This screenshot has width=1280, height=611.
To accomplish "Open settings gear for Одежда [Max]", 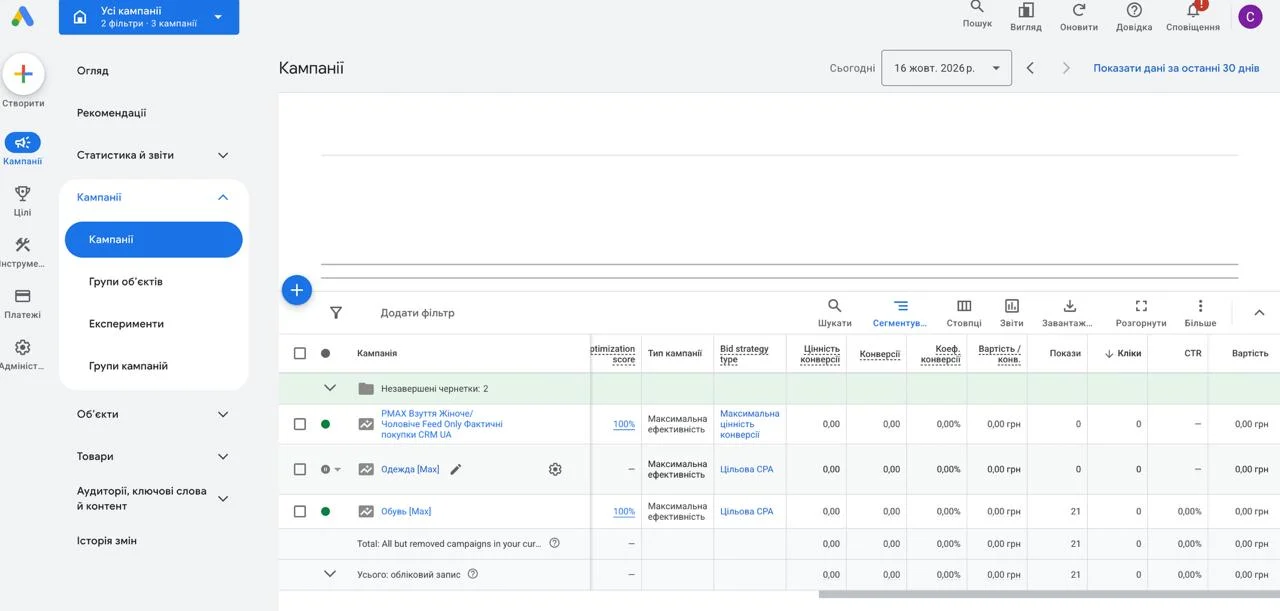I will pyautogui.click(x=555, y=469).
